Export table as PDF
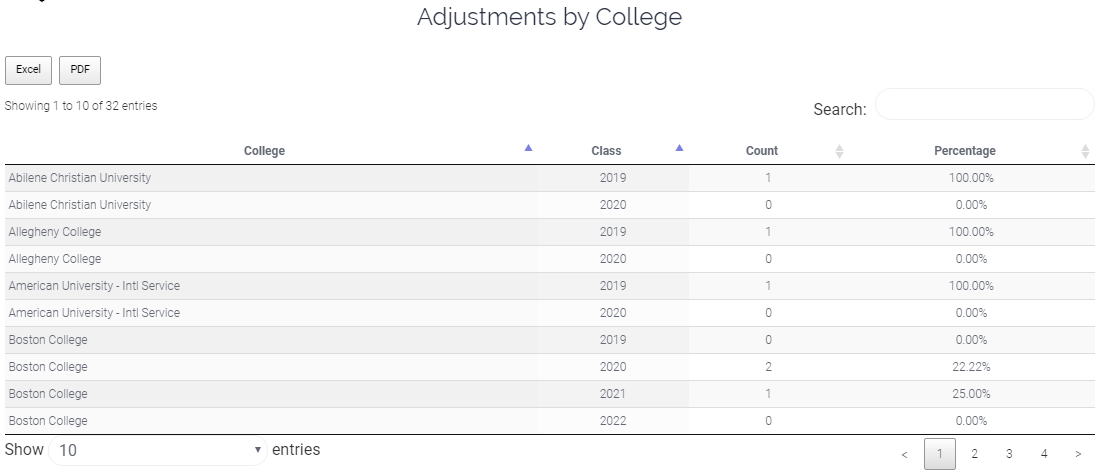This screenshot has width=1100, height=476. point(80,70)
